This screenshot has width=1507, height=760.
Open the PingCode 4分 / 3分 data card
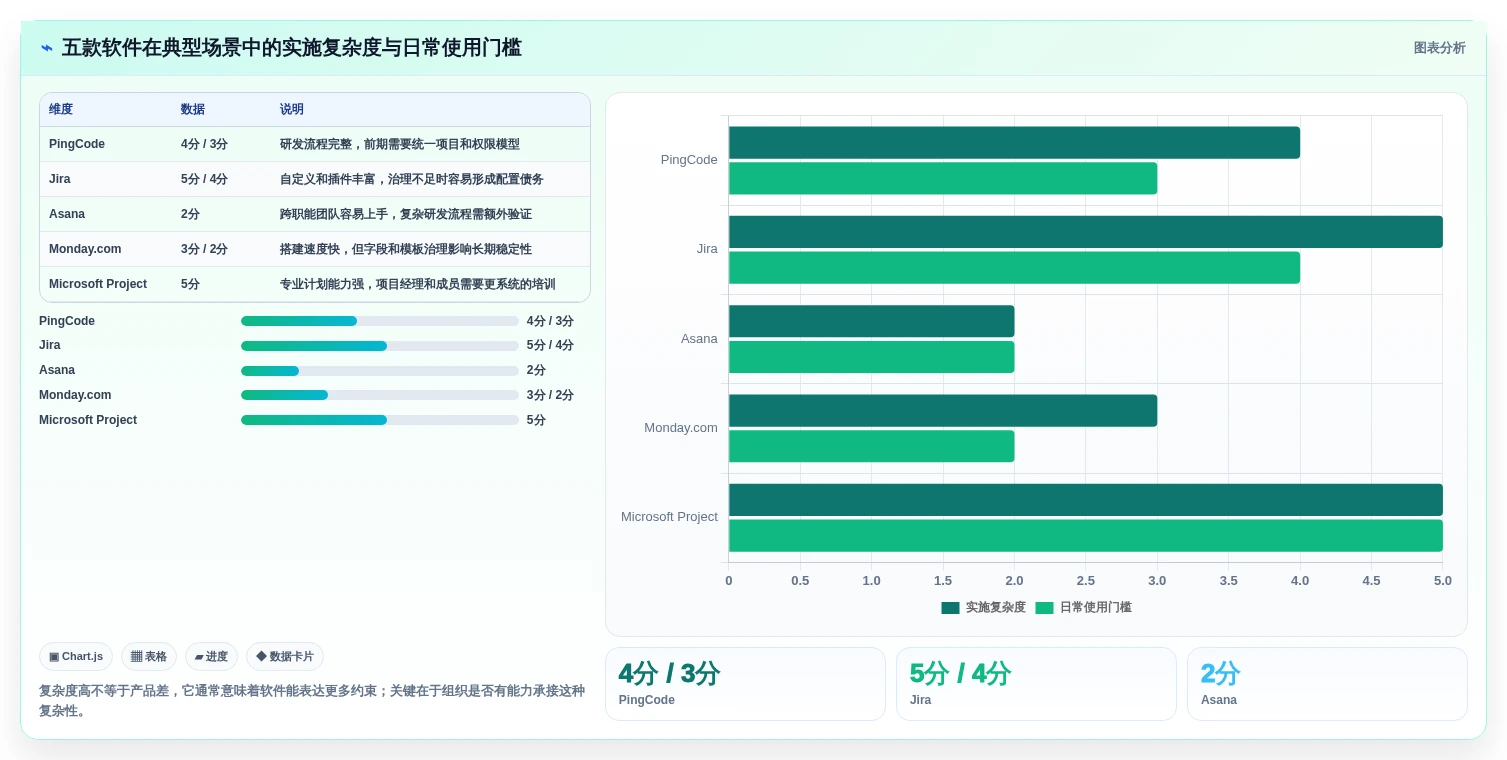pyautogui.click(x=745, y=684)
